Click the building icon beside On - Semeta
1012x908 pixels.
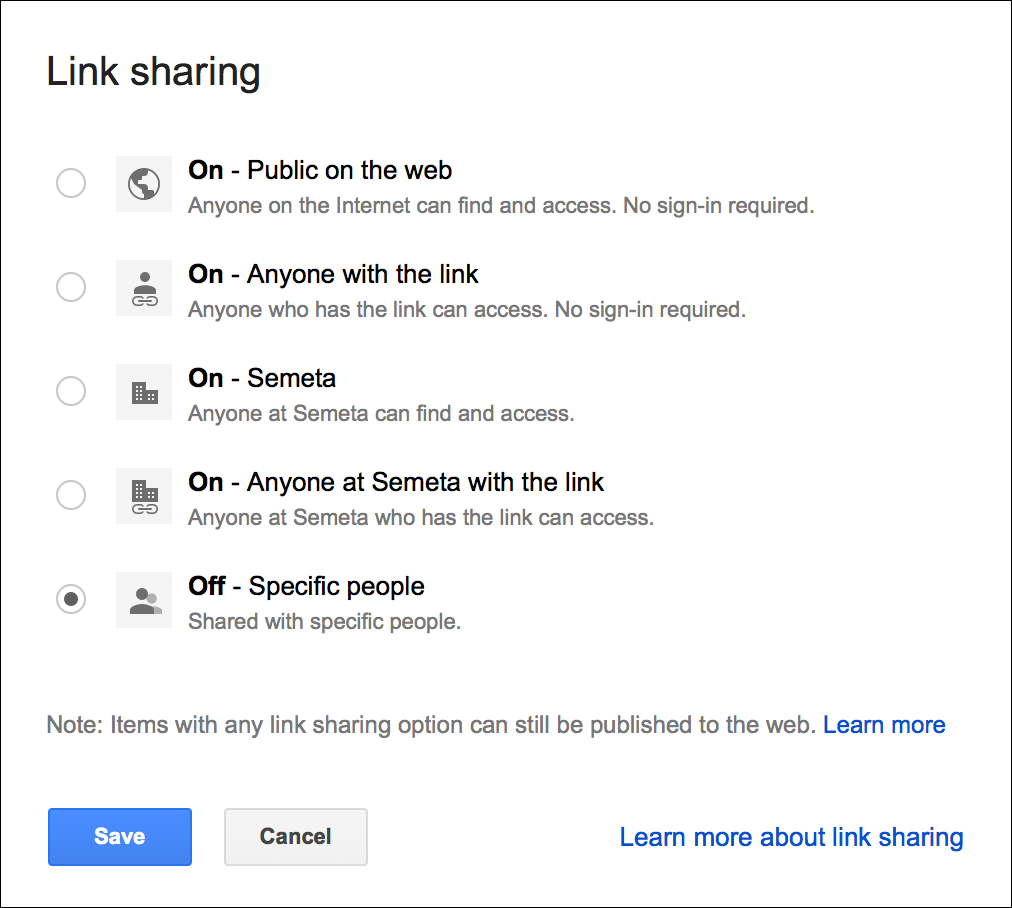tap(144, 392)
